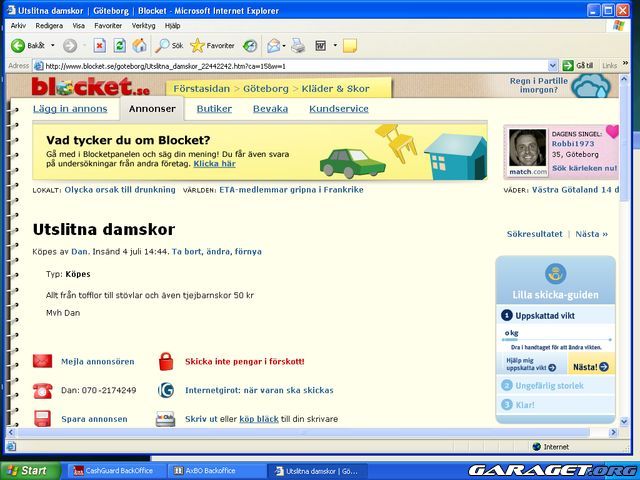This screenshot has height=480, width=640.
Task: Click the Print toolbar icon
Action: click(x=298, y=45)
